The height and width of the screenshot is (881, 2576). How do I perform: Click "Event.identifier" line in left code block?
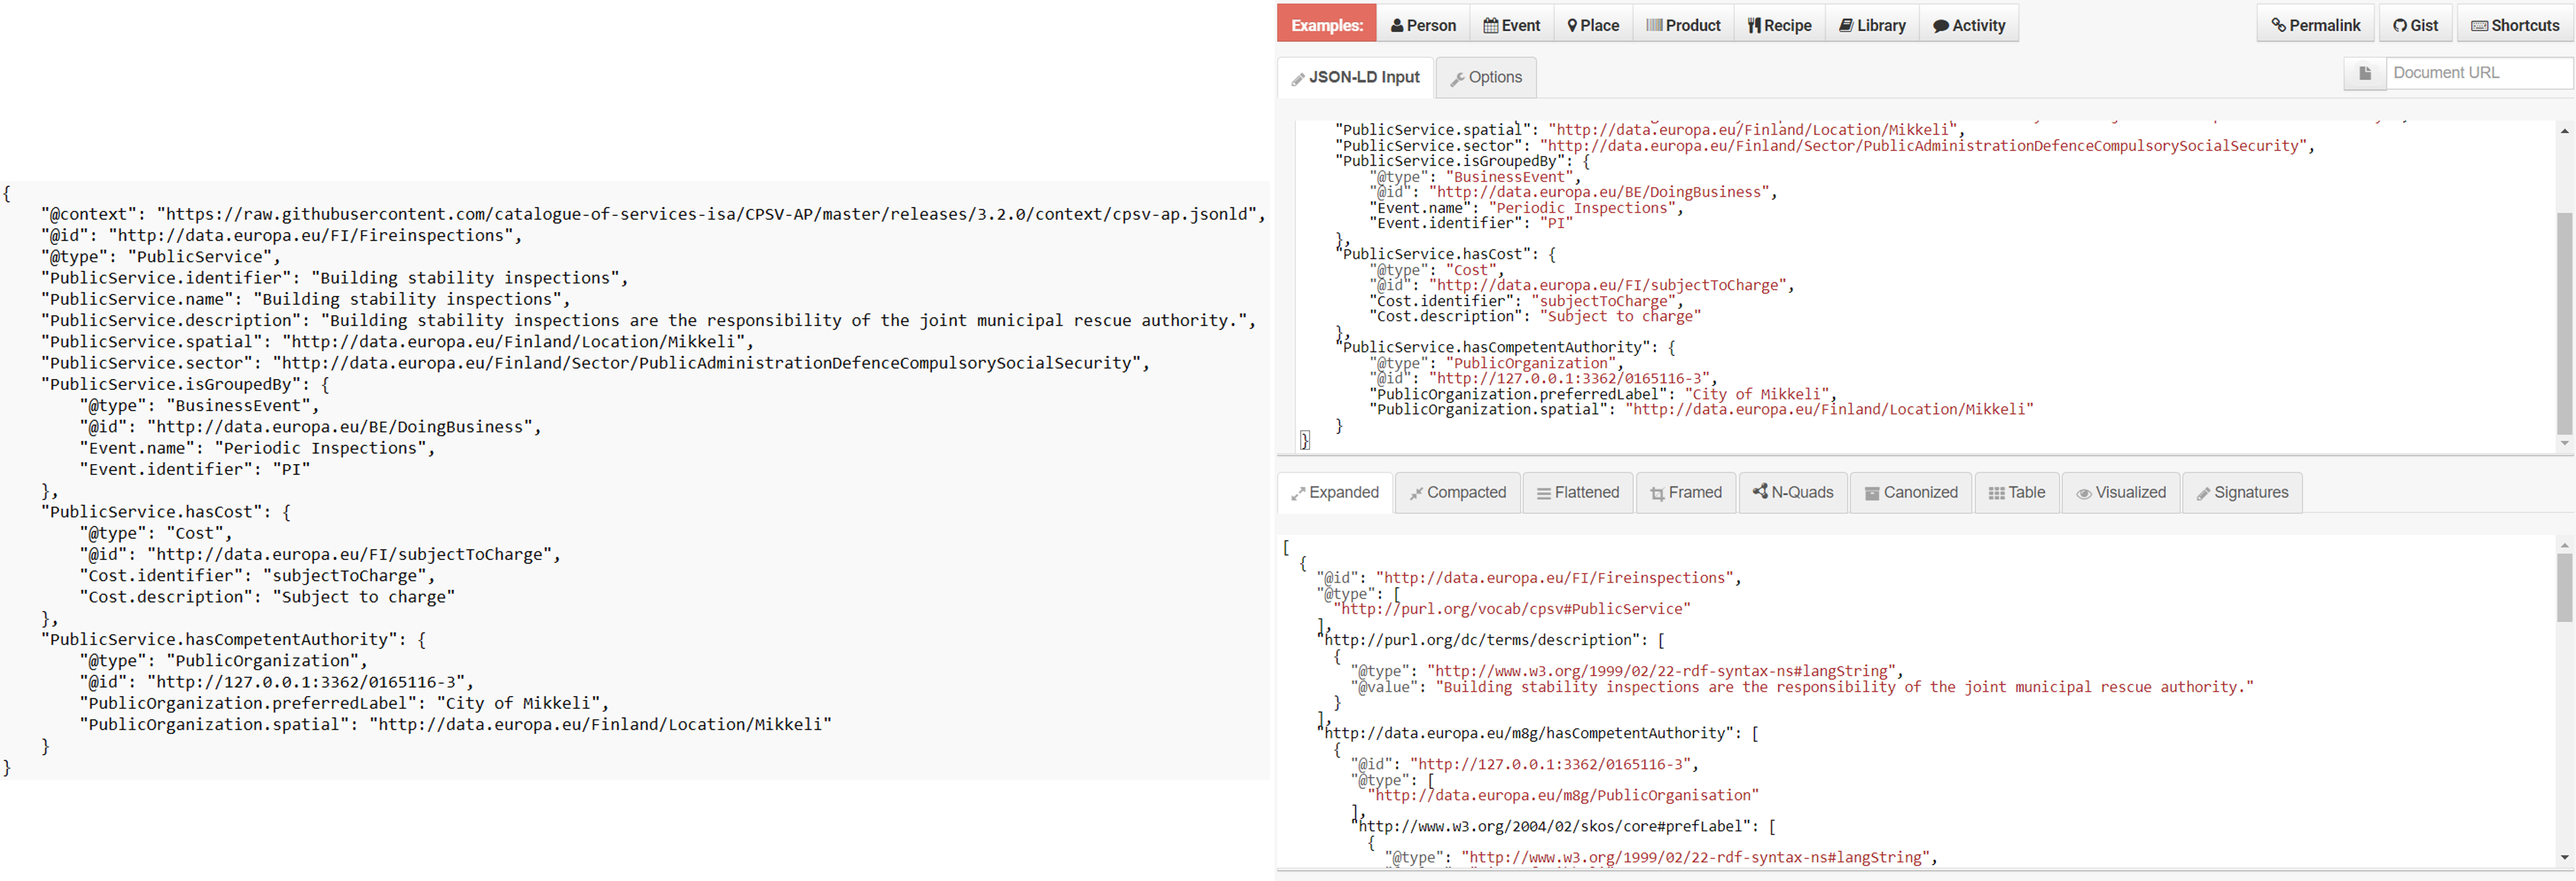[x=195, y=469]
